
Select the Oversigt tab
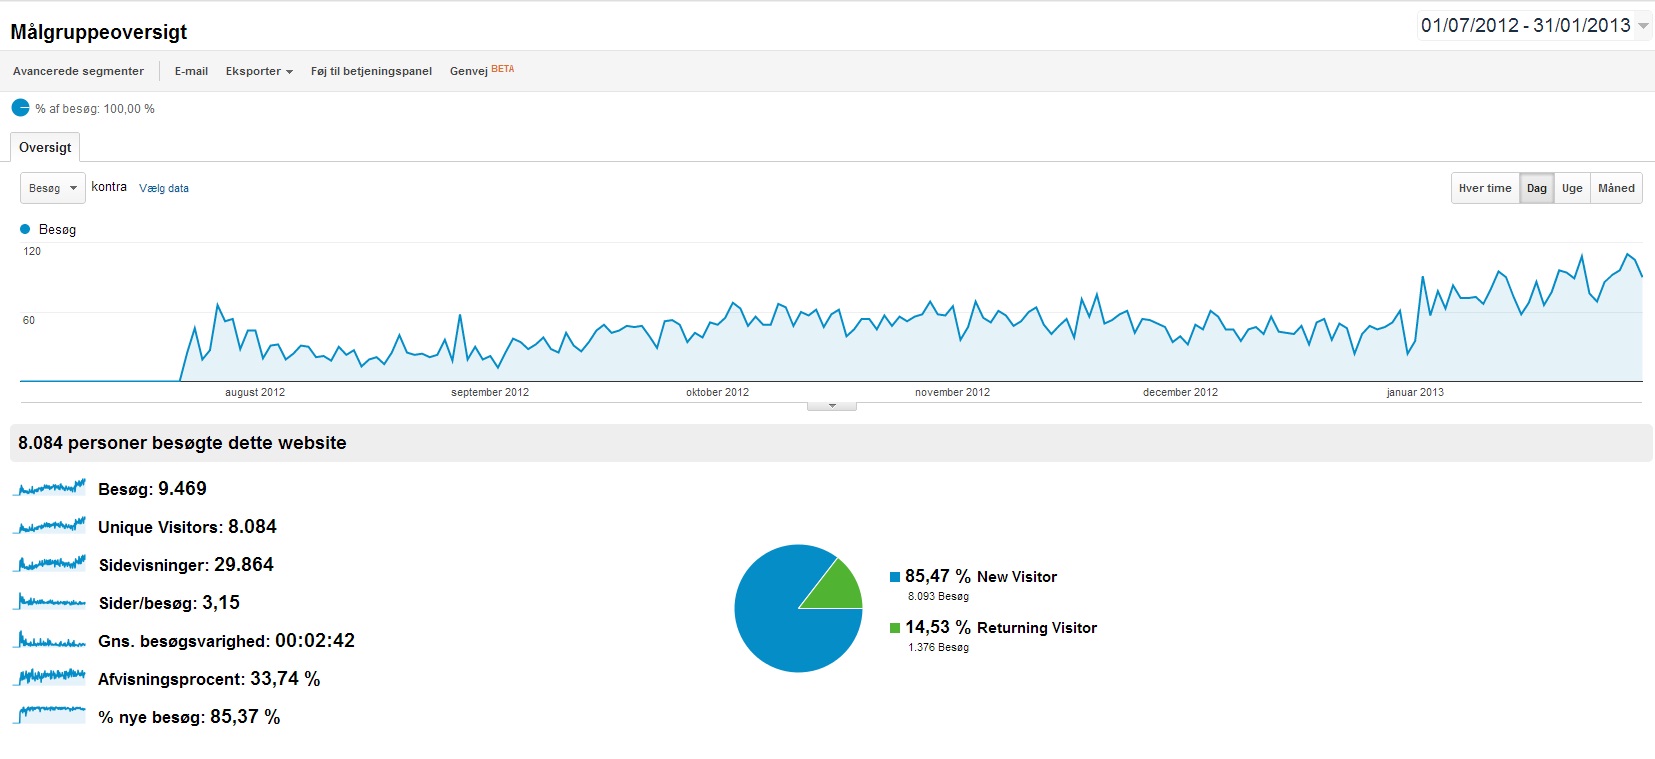tap(45, 147)
